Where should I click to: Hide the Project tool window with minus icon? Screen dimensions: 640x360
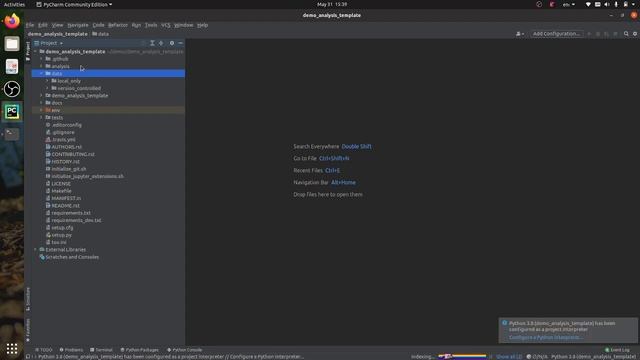tap(180, 43)
